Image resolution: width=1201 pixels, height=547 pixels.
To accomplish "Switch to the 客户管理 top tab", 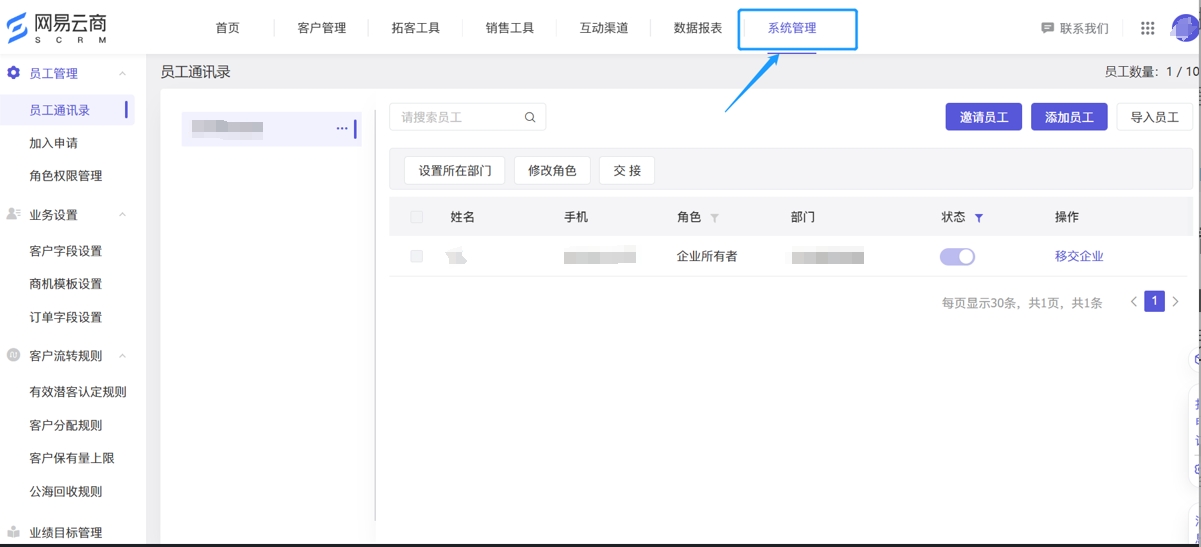I will 321,28.
